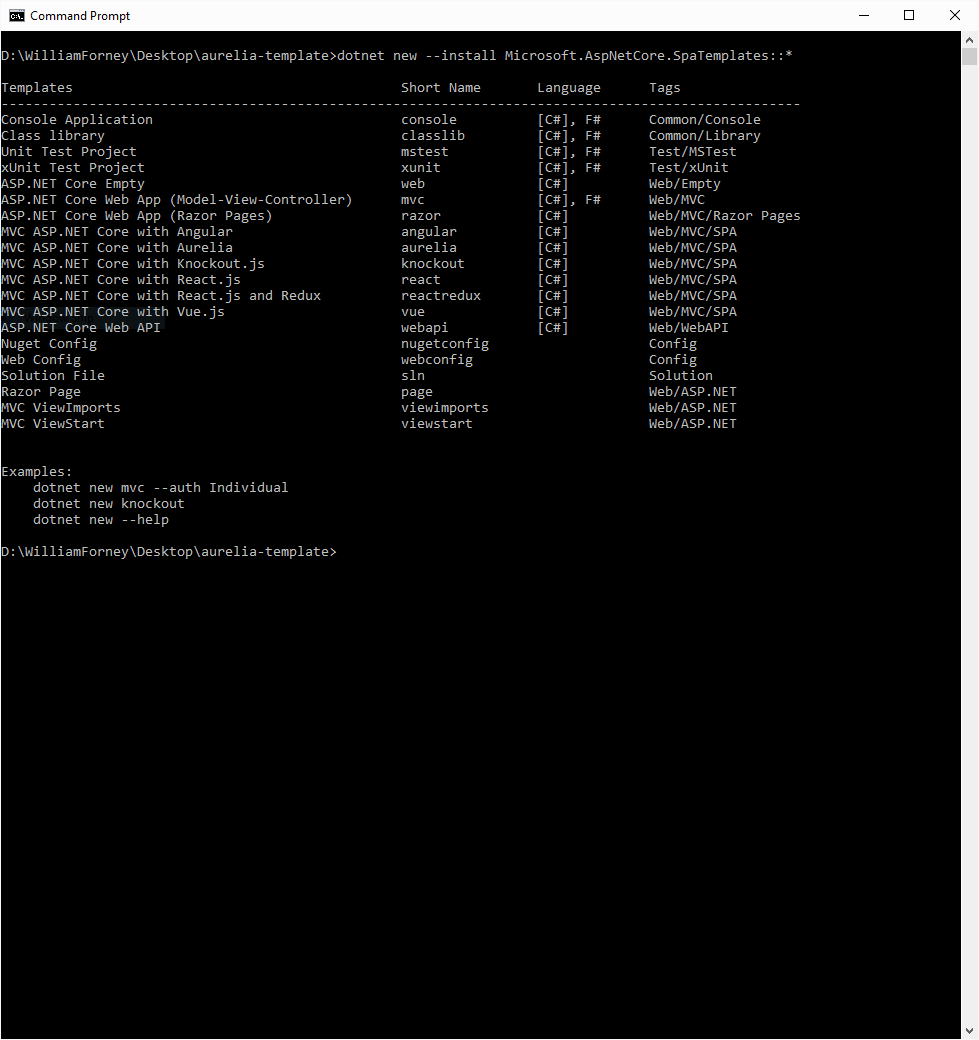The image size is (979, 1040).
Task: Click the 'aurelia' short name entry
Action: coord(429,248)
